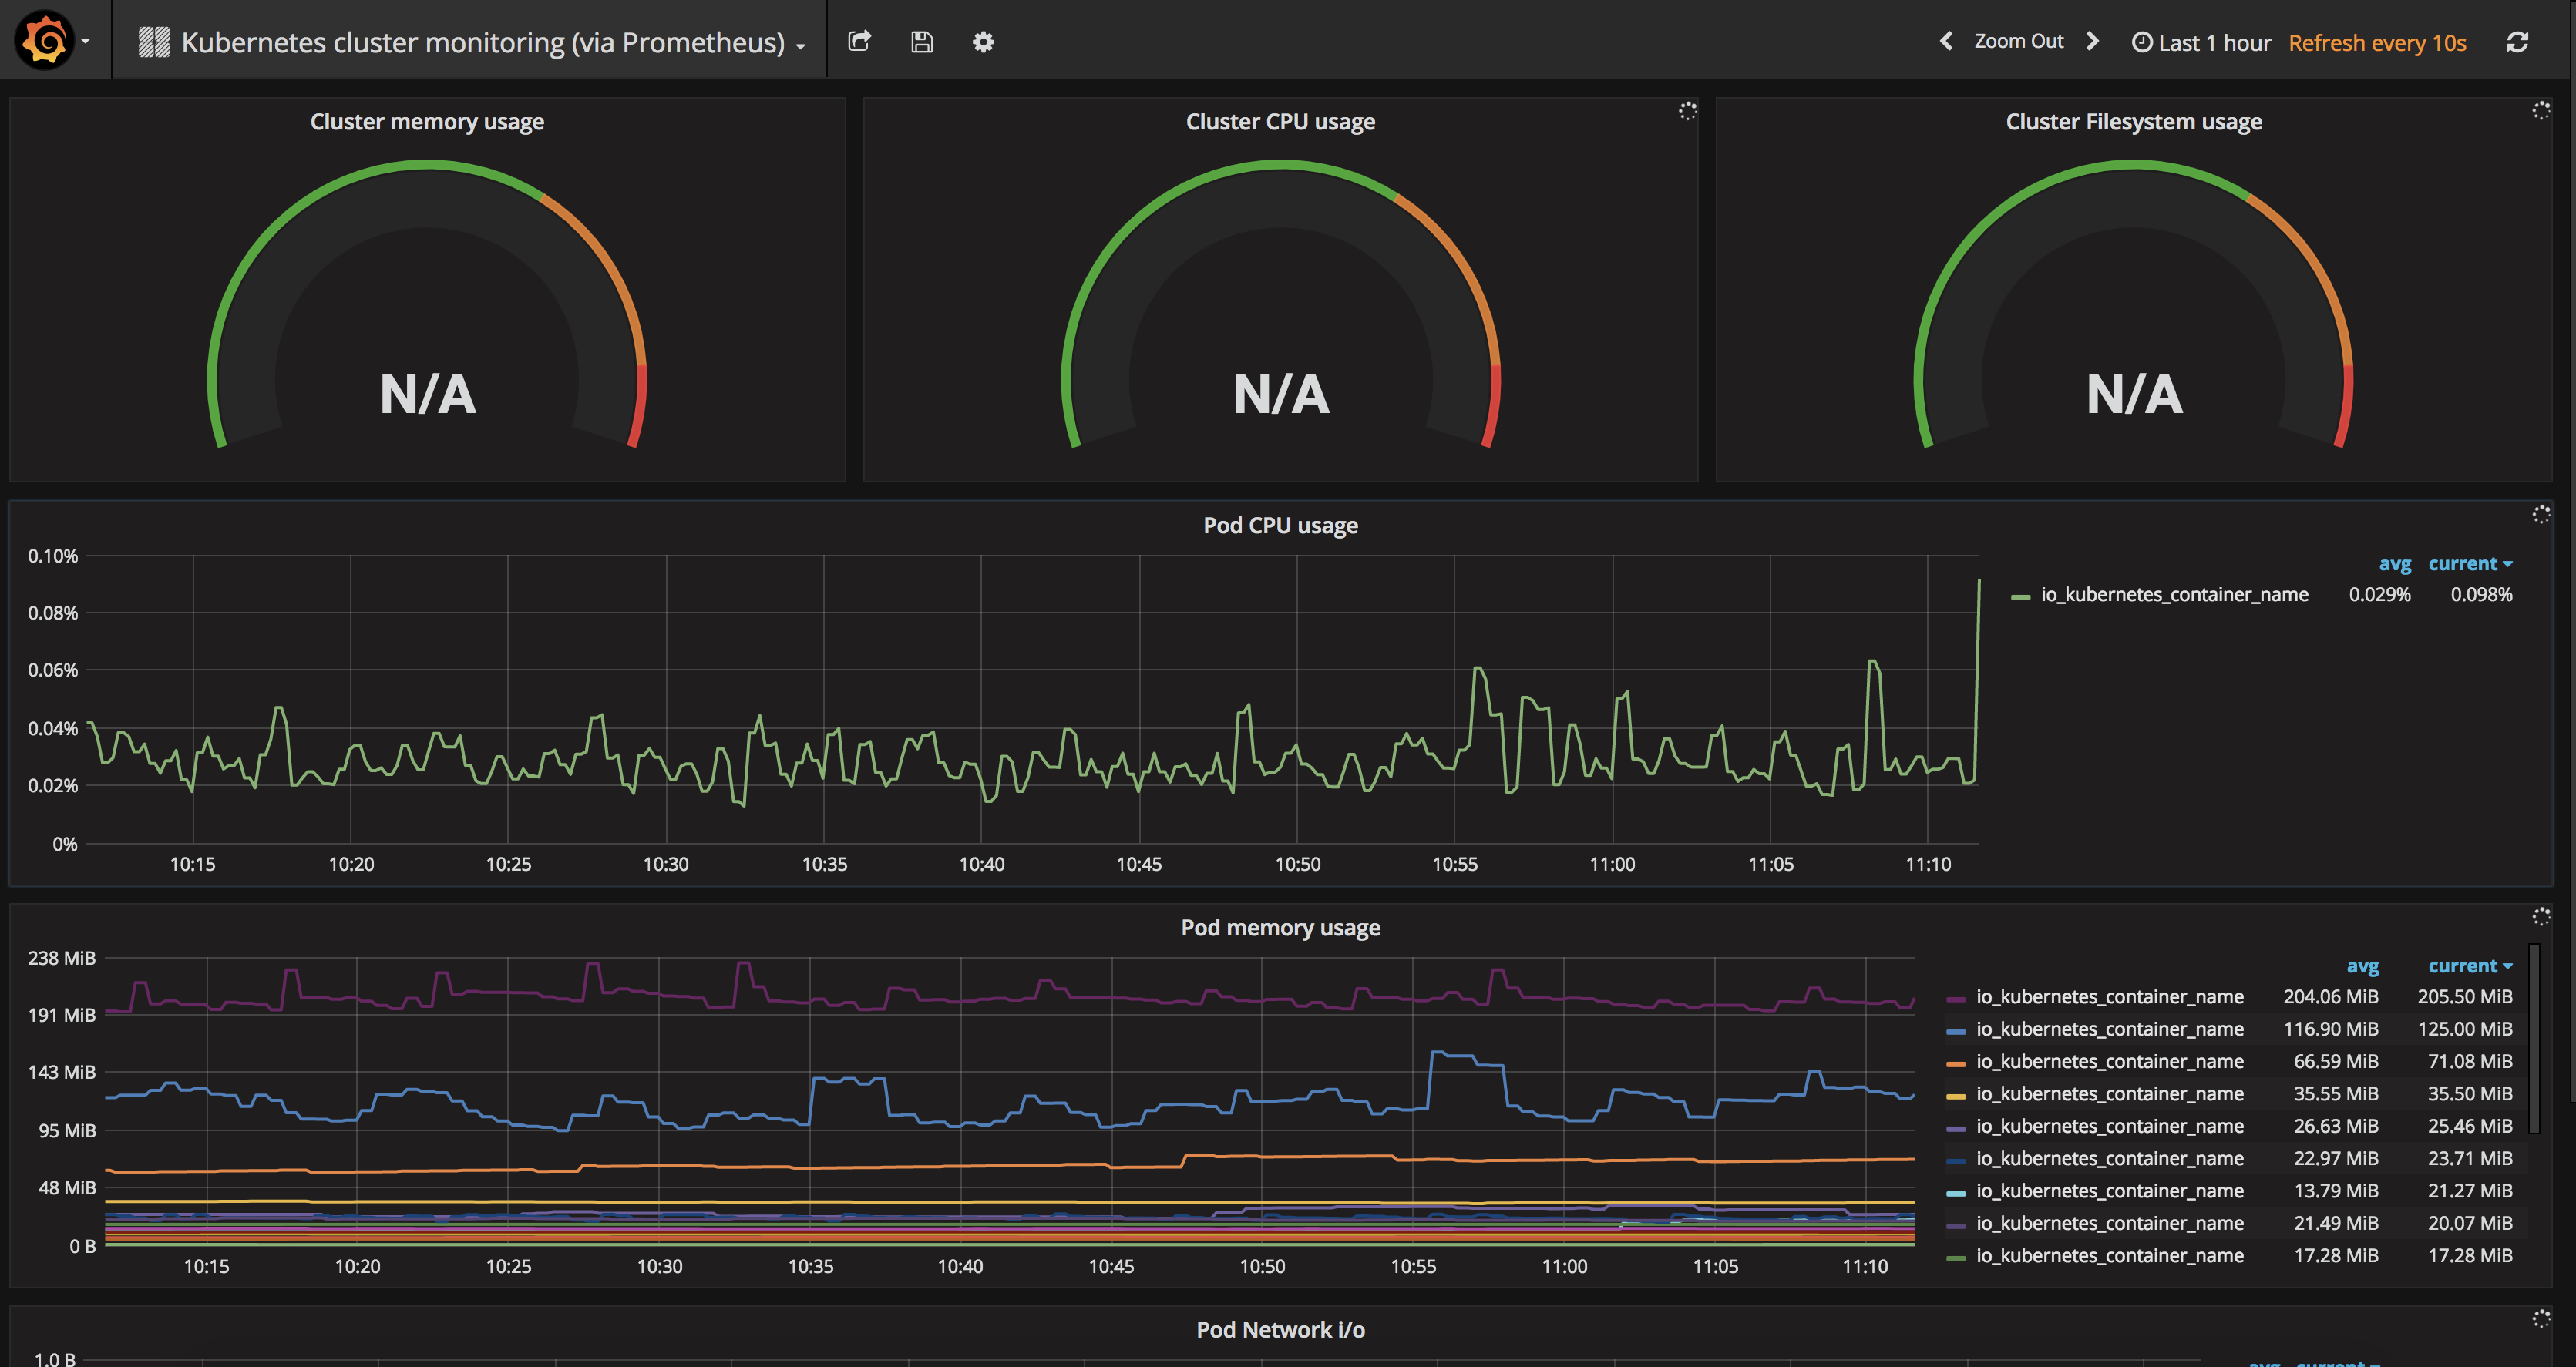Click the 21.27 MiB current value
The width and height of the screenshot is (2576, 1367).
pyautogui.click(x=2470, y=1190)
